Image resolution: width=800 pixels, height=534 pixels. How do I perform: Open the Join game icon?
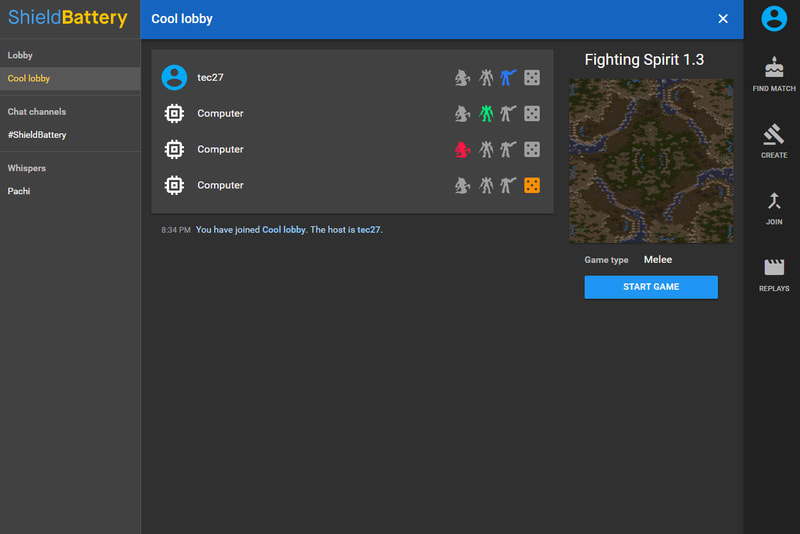[x=773, y=208]
